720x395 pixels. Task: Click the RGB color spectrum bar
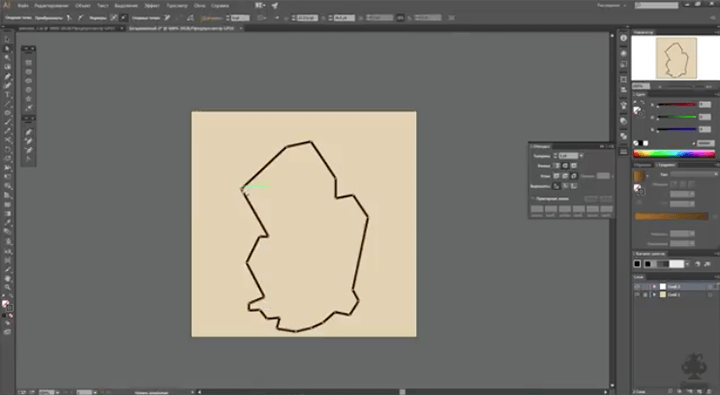(674, 154)
